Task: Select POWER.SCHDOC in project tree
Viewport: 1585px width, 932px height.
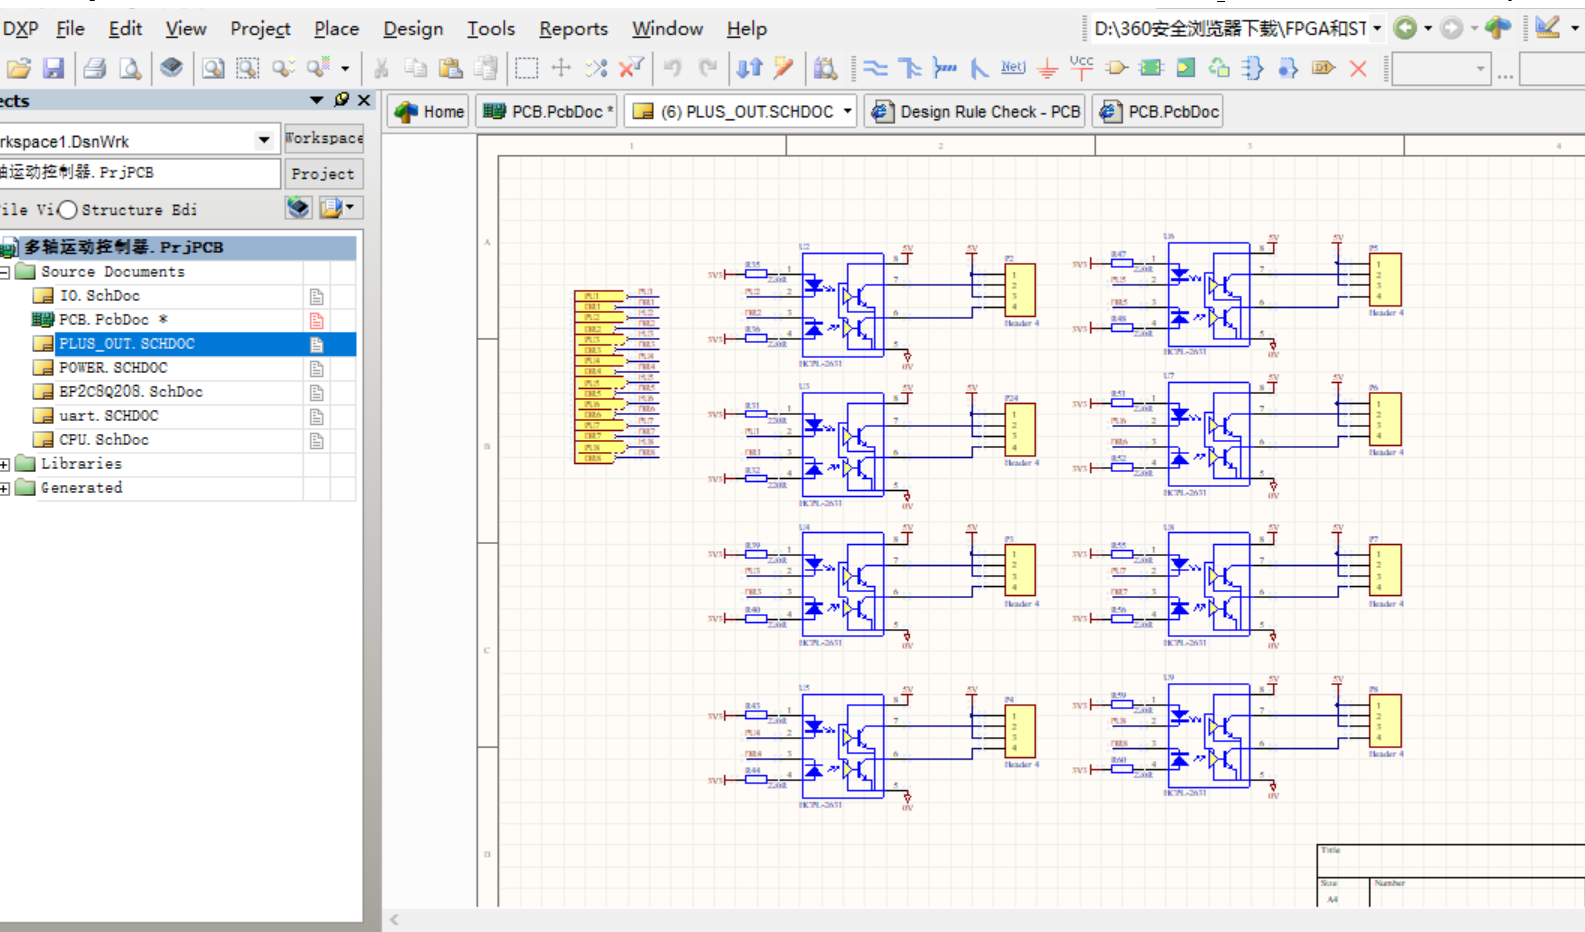Action: click(113, 368)
